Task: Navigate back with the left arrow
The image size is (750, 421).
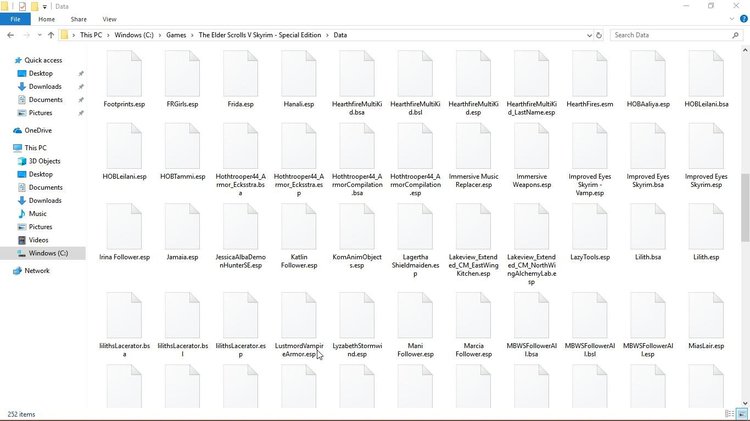Action: (x=11, y=35)
